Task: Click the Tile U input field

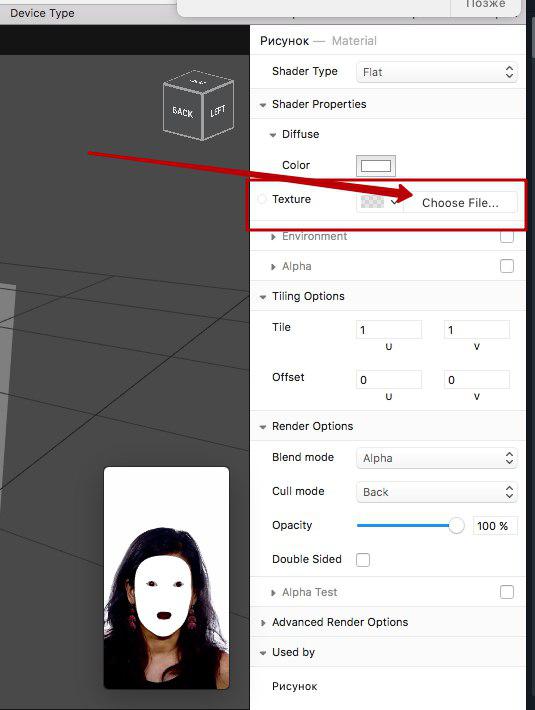Action: click(x=389, y=330)
